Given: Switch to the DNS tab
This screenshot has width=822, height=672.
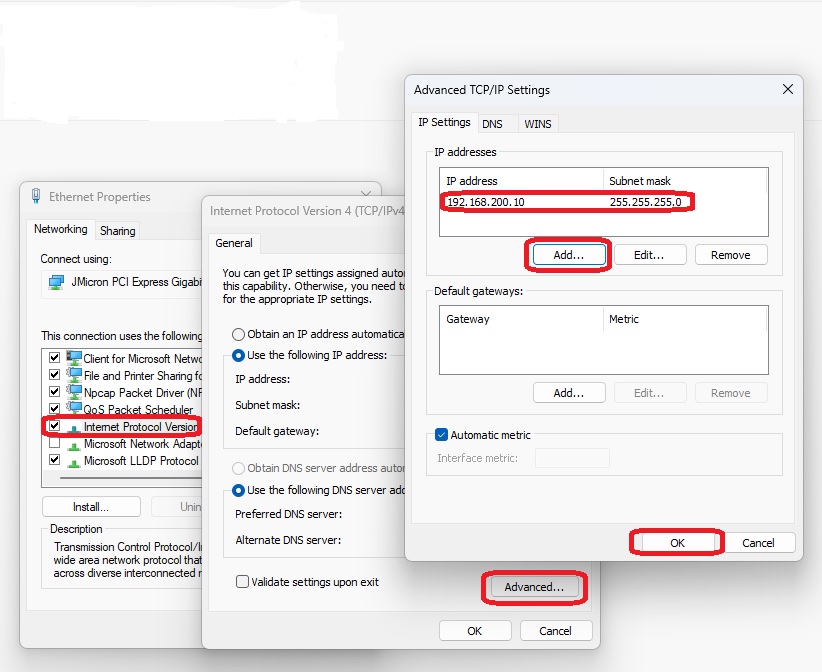Looking at the screenshot, I should click(x=492, y=124).
